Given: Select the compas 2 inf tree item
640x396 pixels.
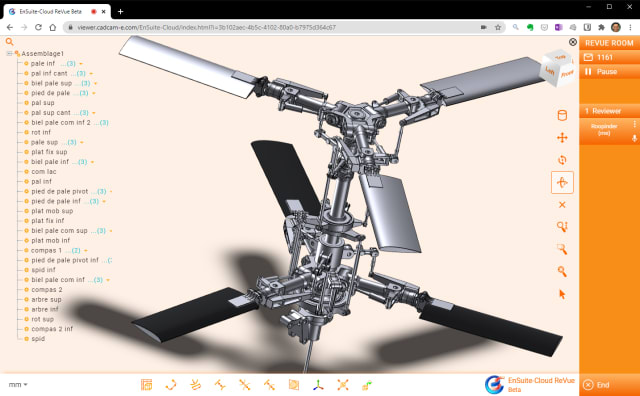Looking at the screenshot, I should click(52, 329).
